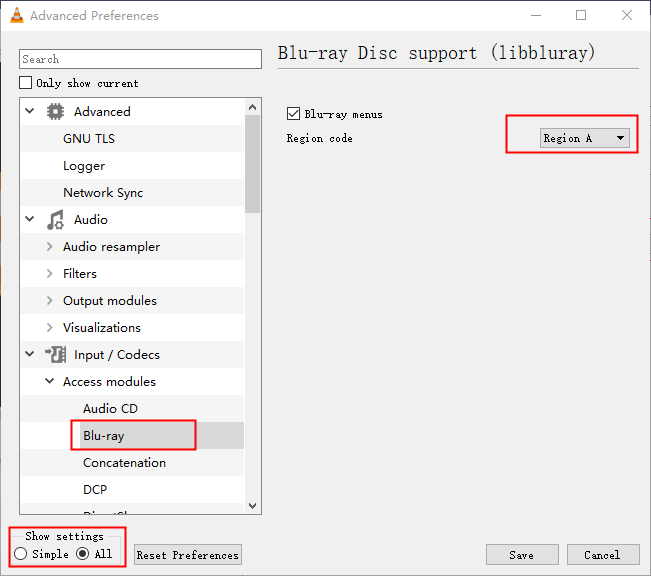Collapse the Input / Codecs section
Image resolution: width=651 pixels, height=576 pixels.
click(x=30, y=354)
